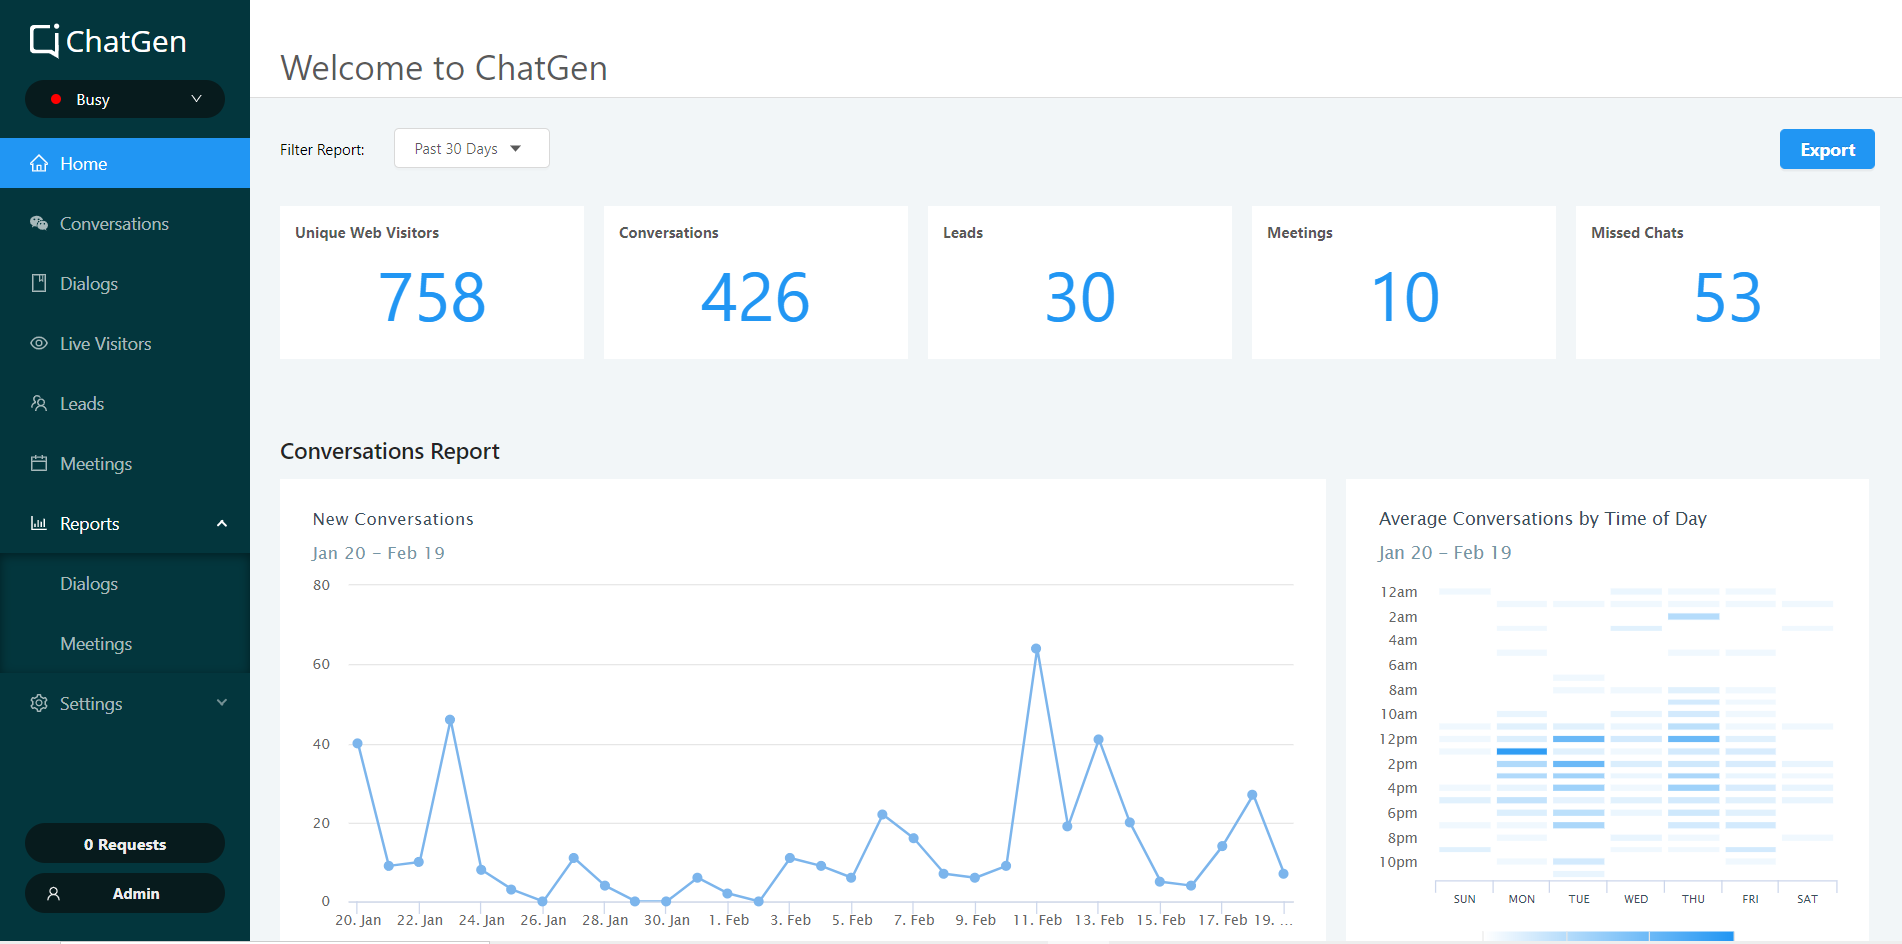Open the Busy status dropdown
Image resolution: width=1902 pixels, height=944 pixels.
(125, 99)
